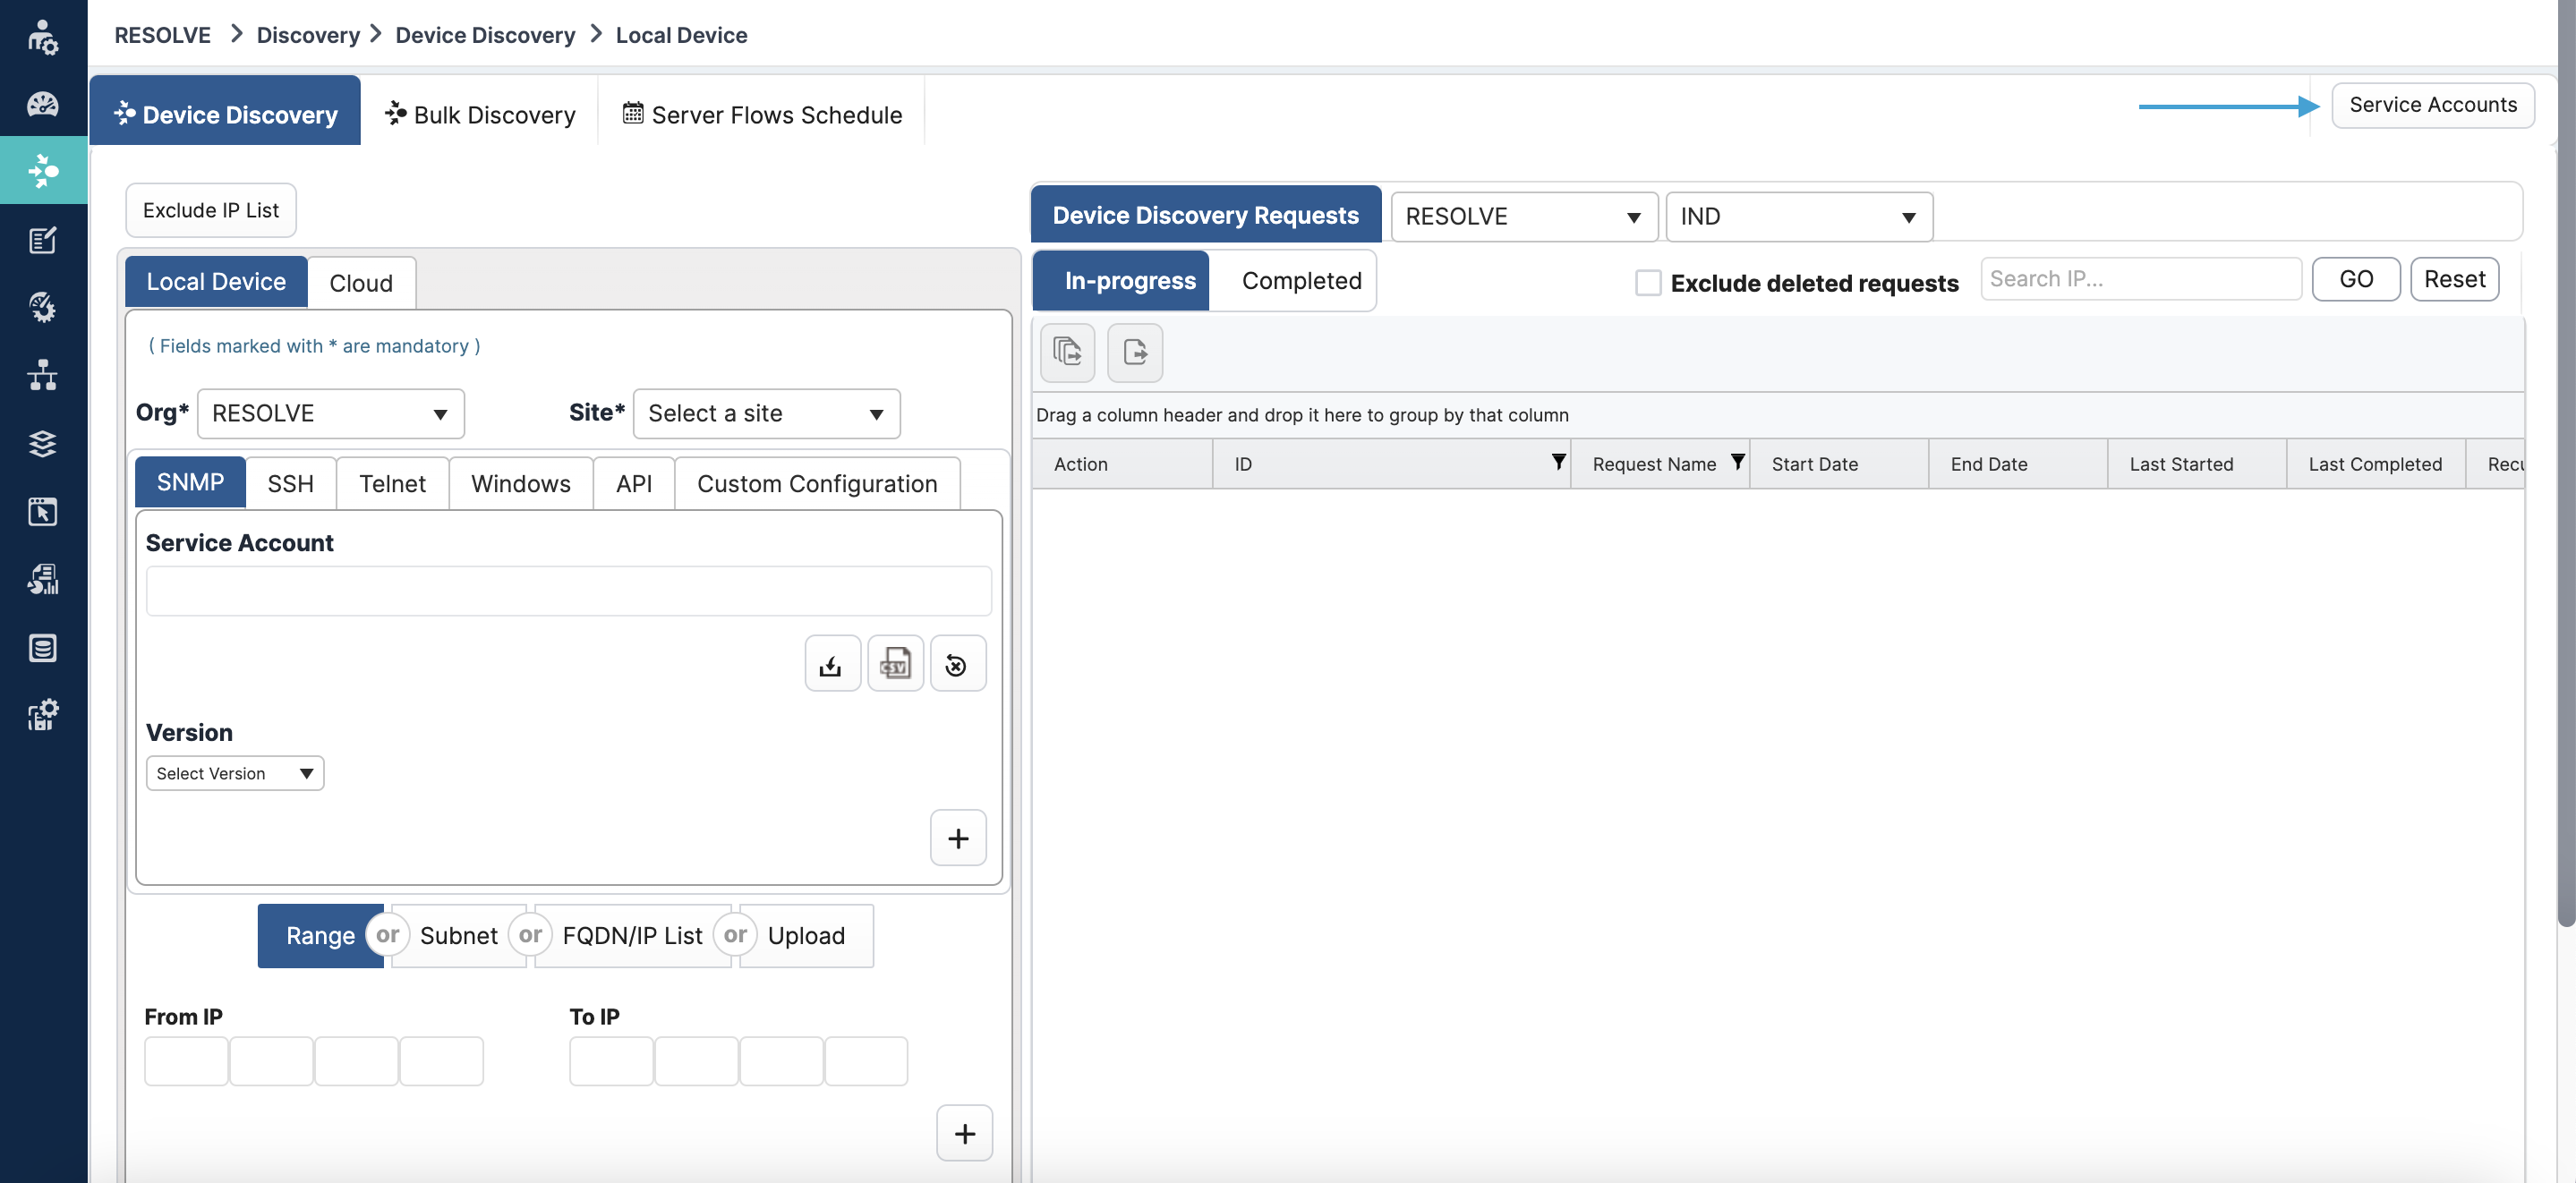The height and width of the screenshot is (1183, 2576).
Task: Toggle Exclude deleted requests checkbox
Action: (1647, 283)
